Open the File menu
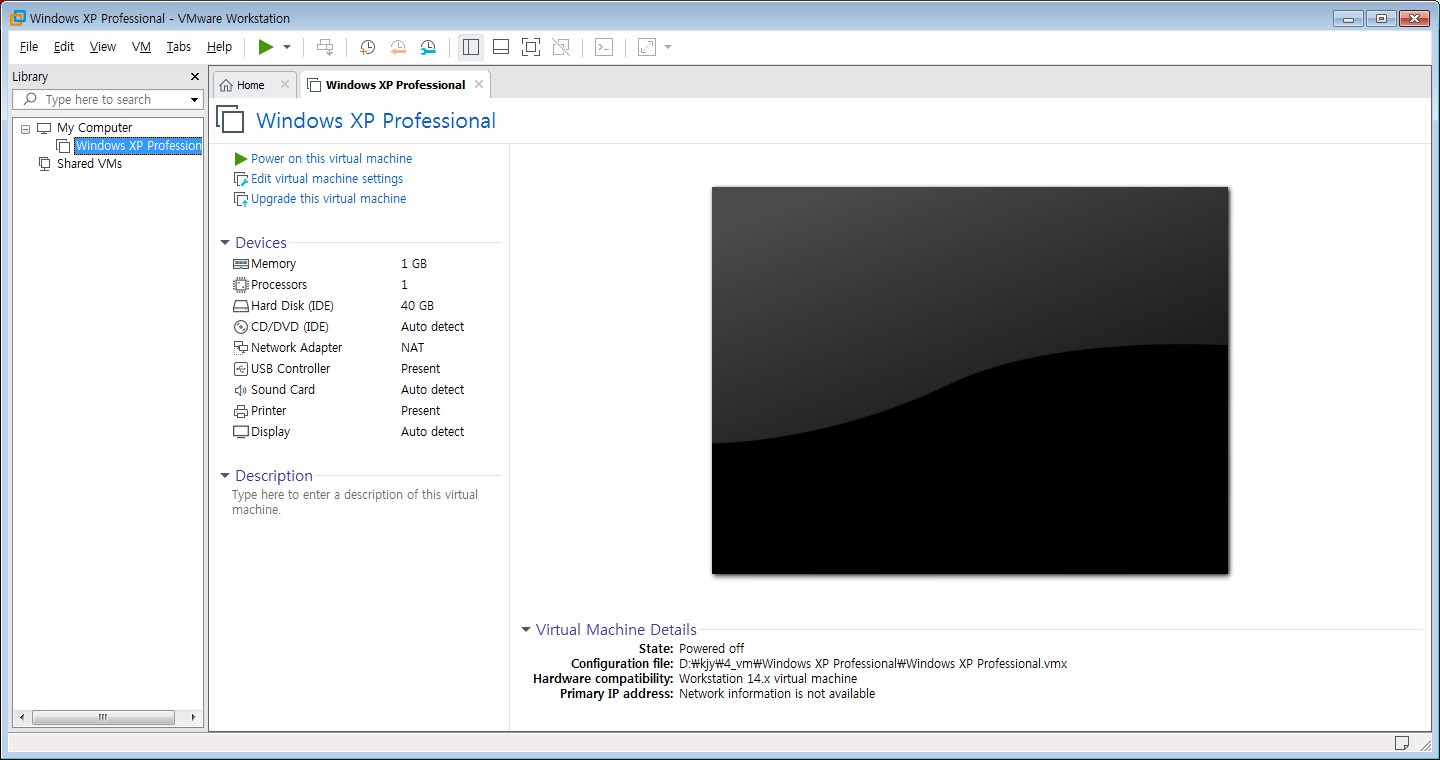The image size is (1440, 760). click(29, 47)
